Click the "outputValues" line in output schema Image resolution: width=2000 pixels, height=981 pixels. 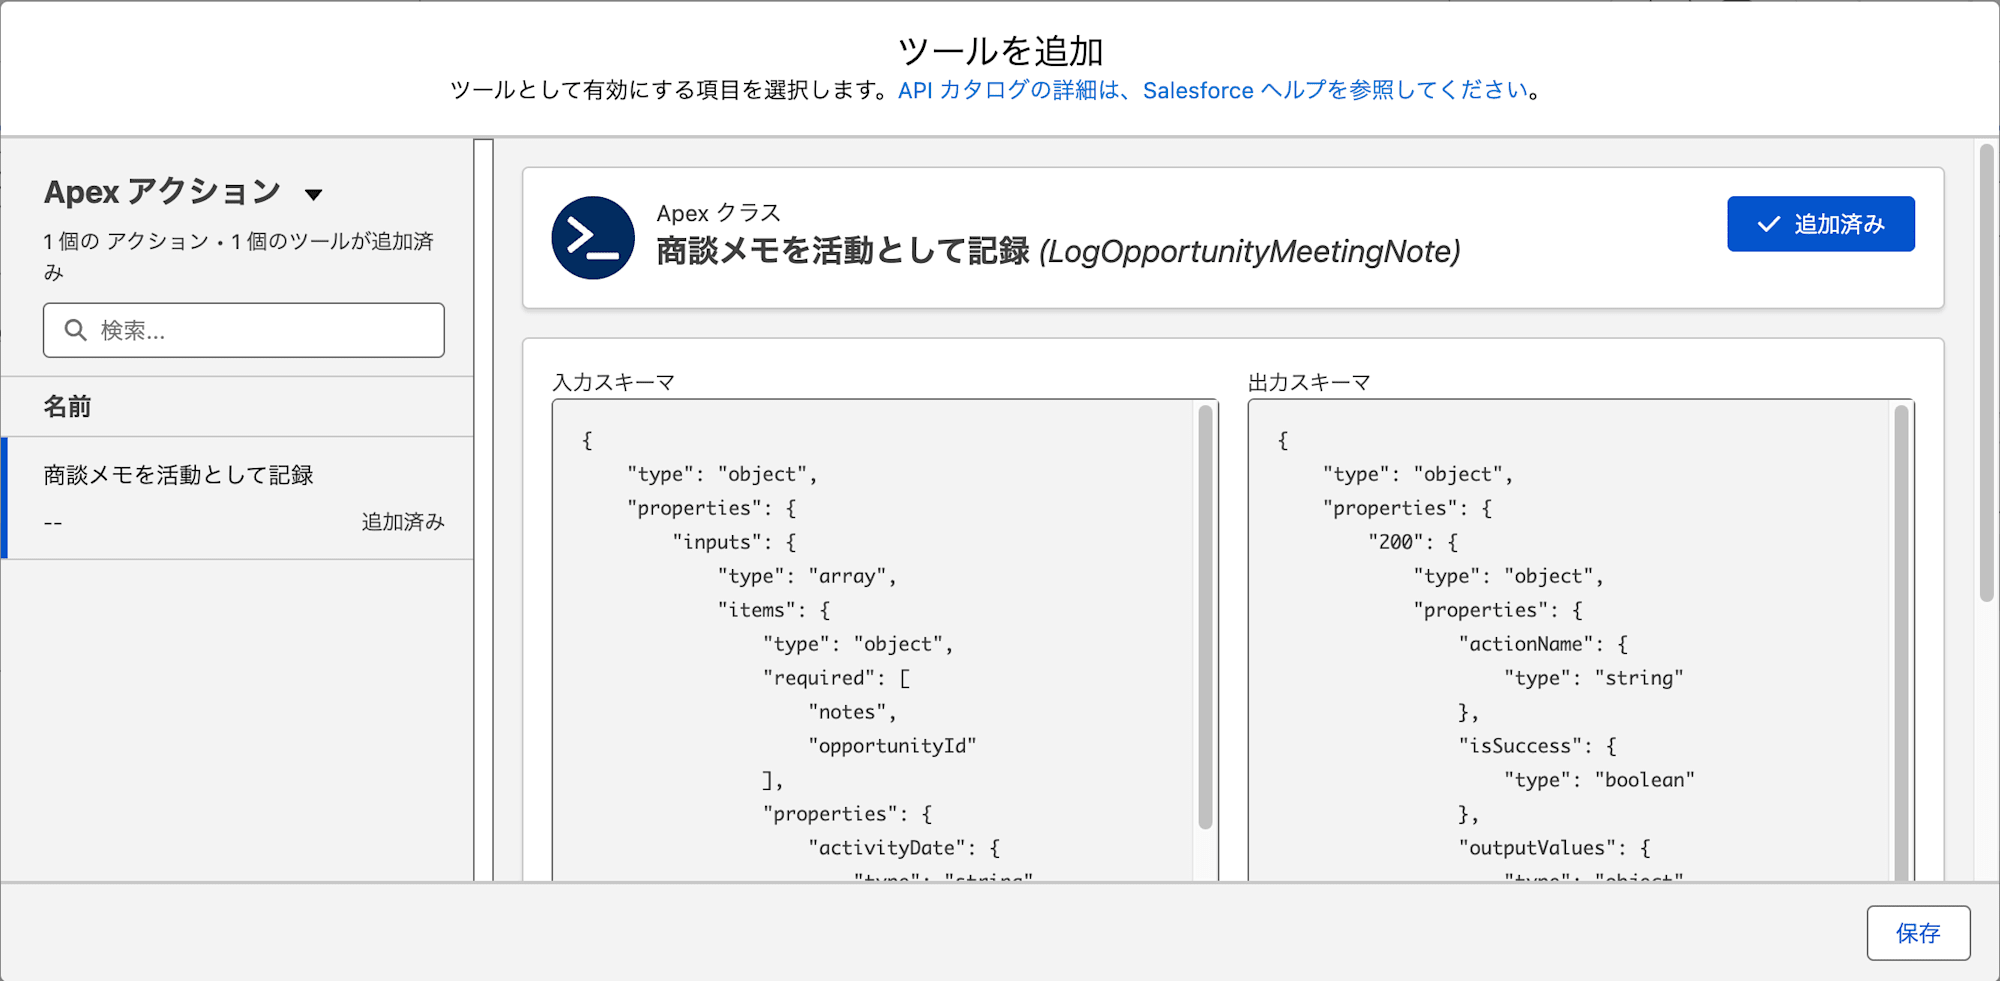pyautogui.click(x=1554, y=848)
